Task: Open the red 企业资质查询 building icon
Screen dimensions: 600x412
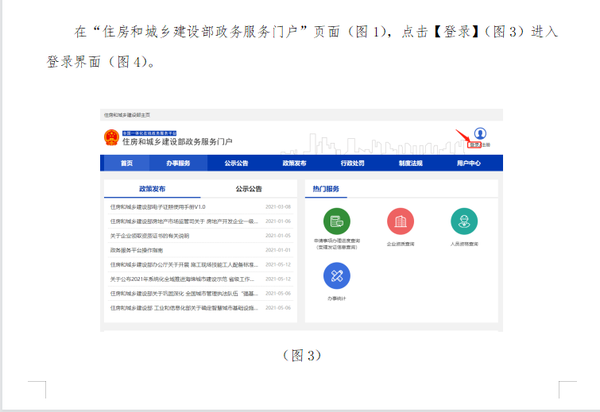Action: coord(400,221)
